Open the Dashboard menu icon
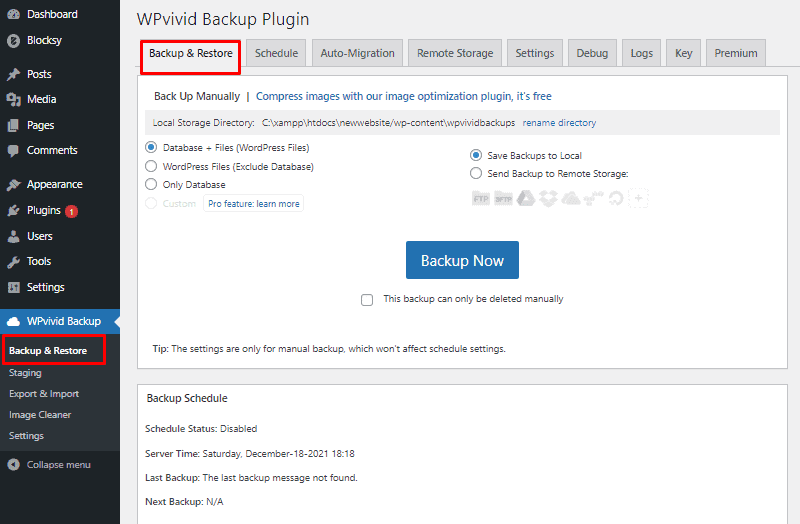This screenshot has height=524, width=800. pyautogui.click(x=14, y=14)
